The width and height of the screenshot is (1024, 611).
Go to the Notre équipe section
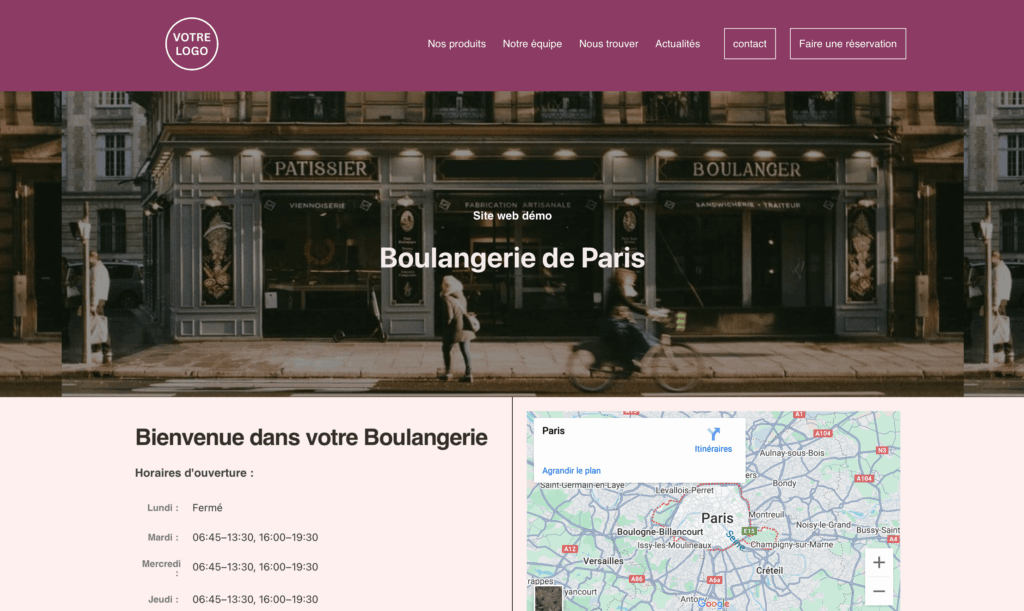532,44
